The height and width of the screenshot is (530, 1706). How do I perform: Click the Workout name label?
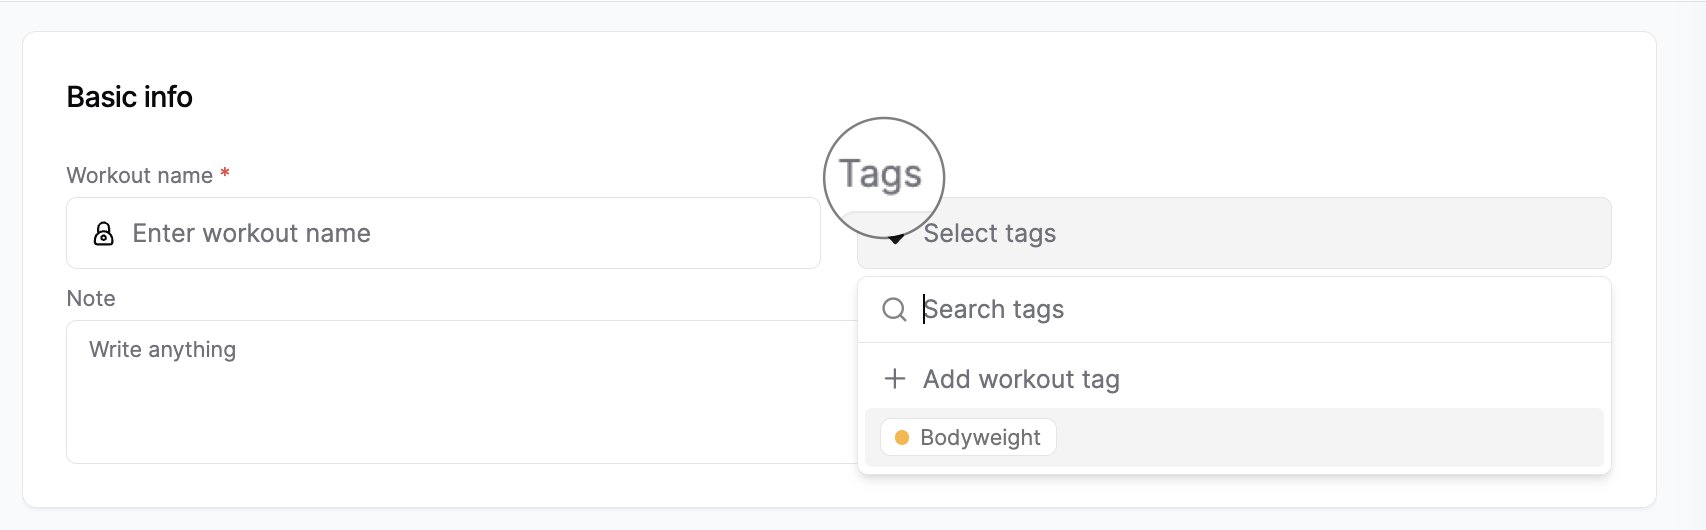point(140,175)
